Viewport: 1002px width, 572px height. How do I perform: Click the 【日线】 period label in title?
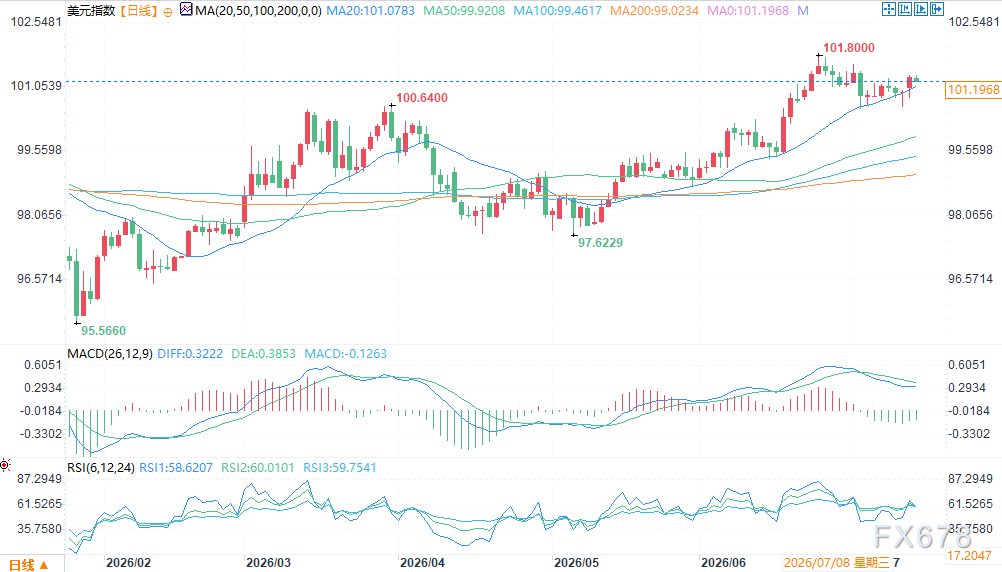[138, 11]
